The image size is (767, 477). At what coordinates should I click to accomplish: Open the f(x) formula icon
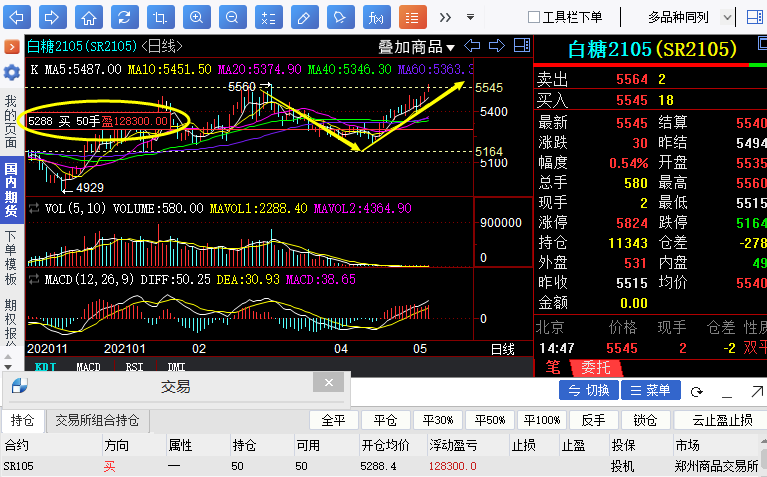coord(377,18)
